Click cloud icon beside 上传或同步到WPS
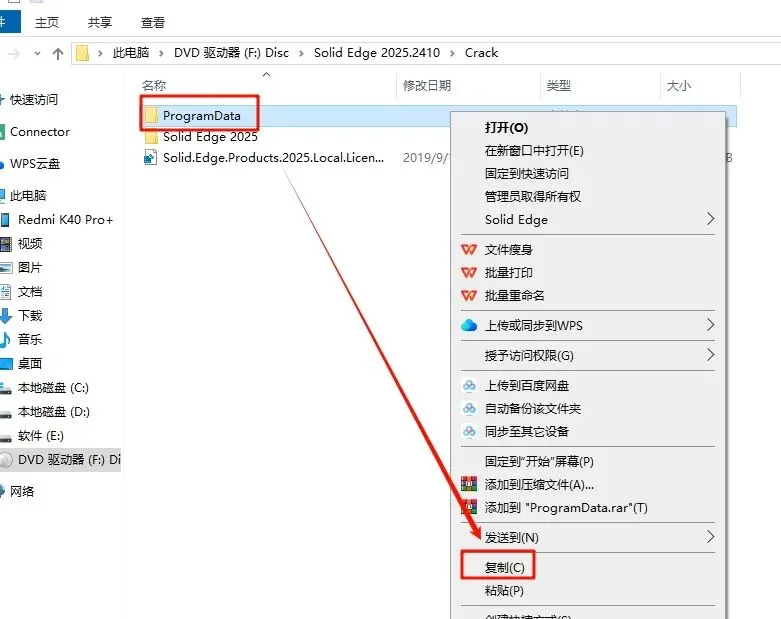Image resolution: width=781 pixels, height=619 pixels. tap(469, 326)
